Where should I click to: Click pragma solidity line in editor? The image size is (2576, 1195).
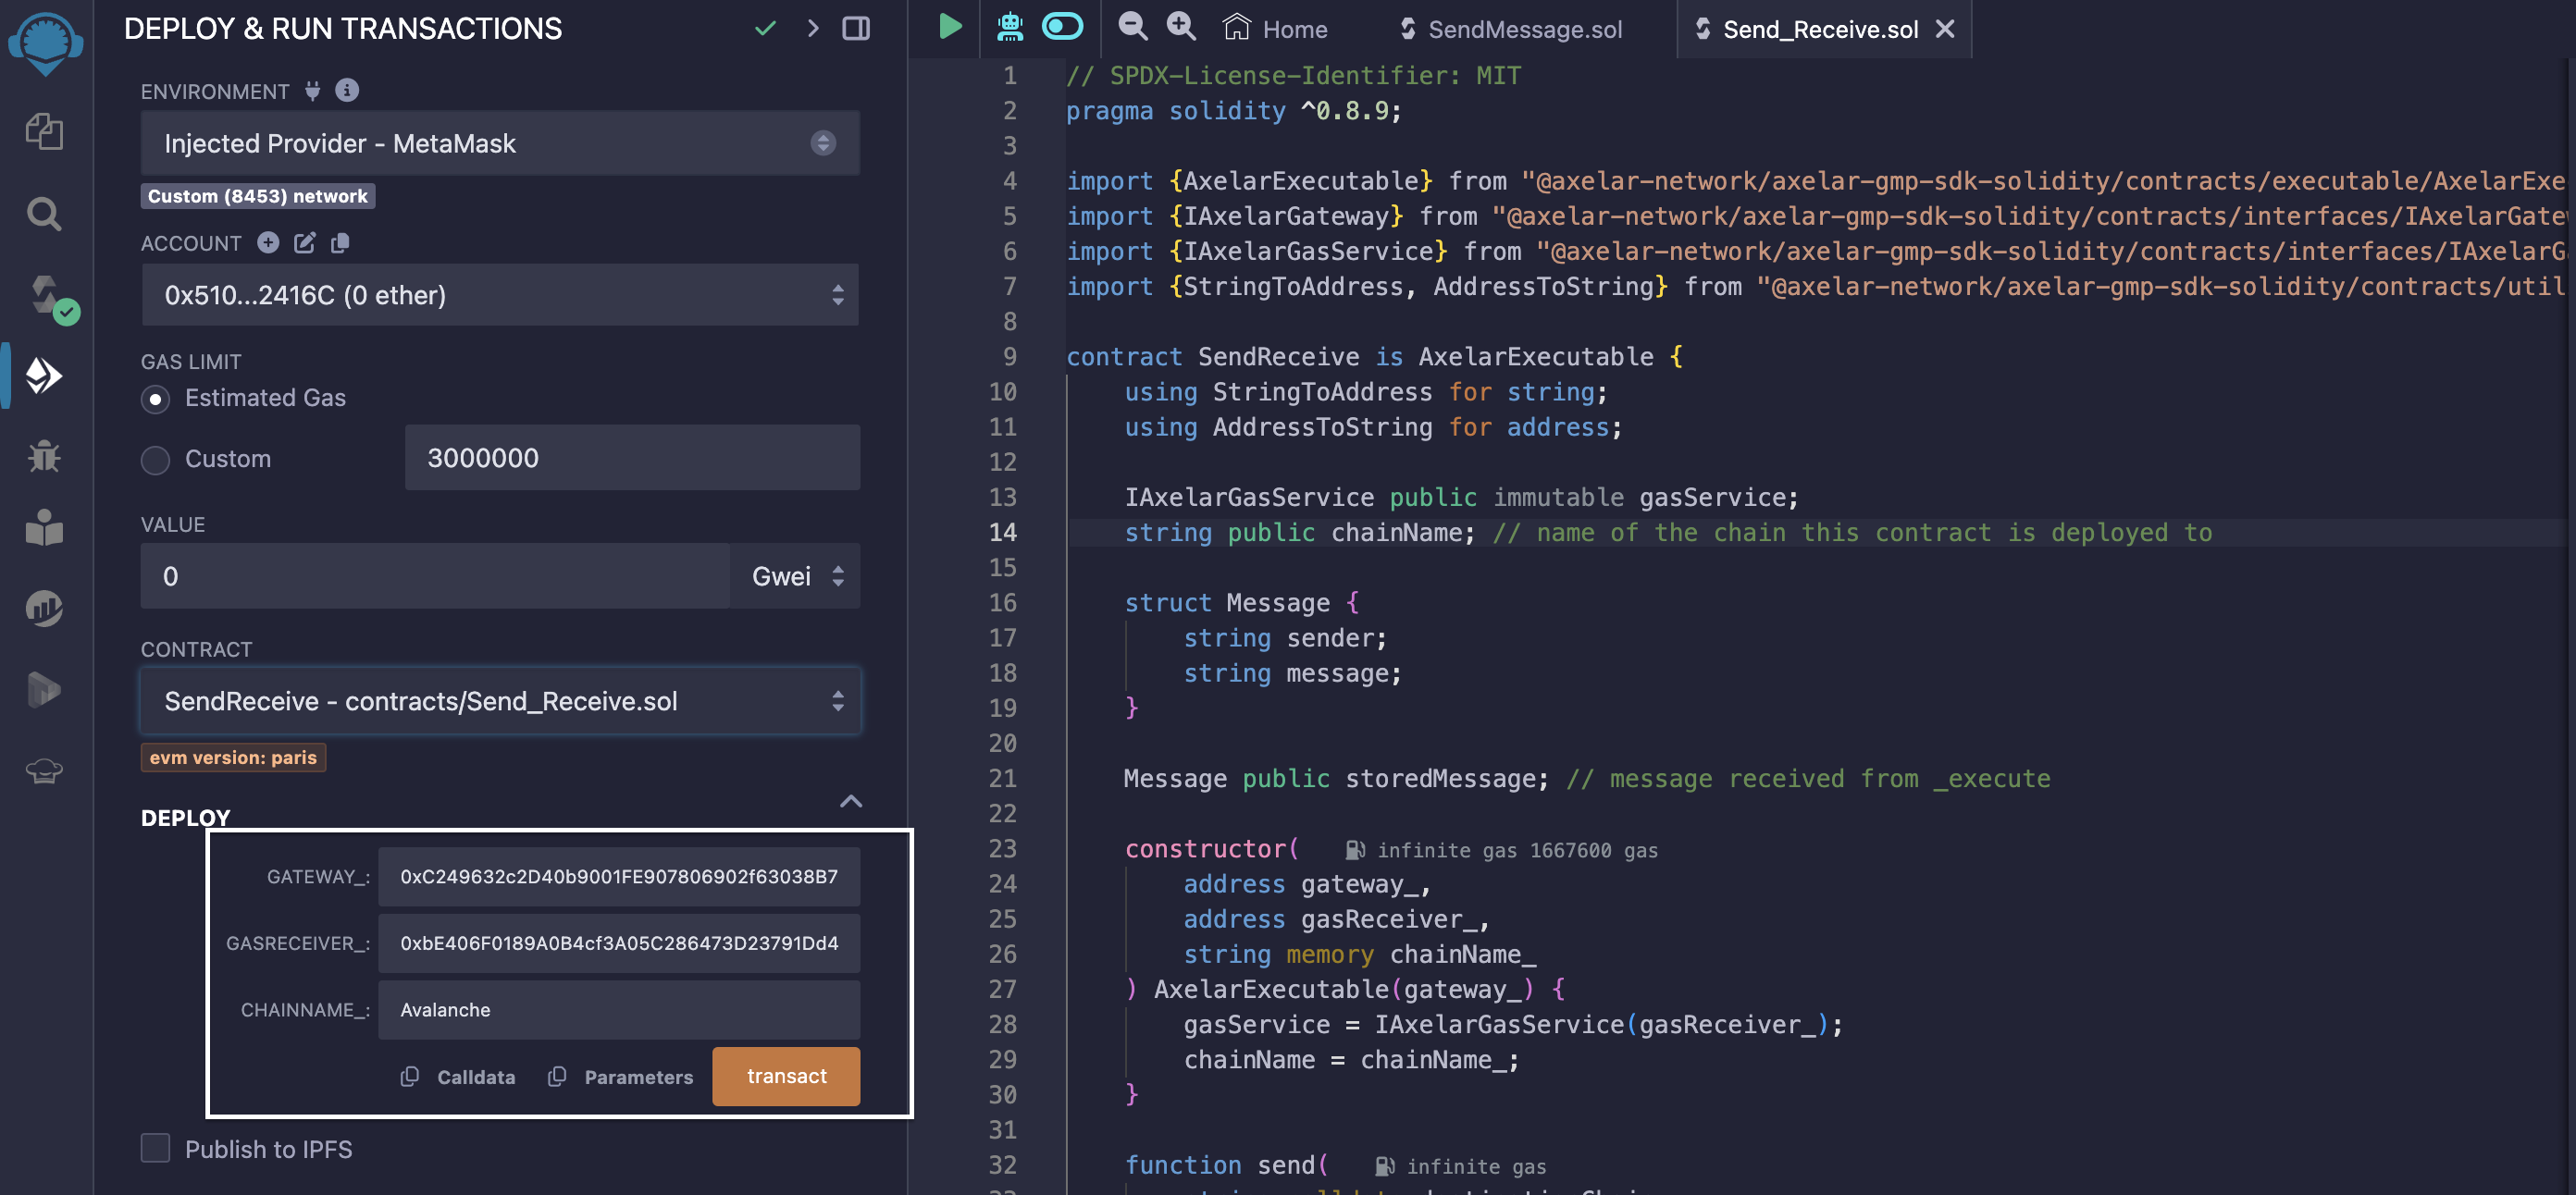[x=1234, y=111]
